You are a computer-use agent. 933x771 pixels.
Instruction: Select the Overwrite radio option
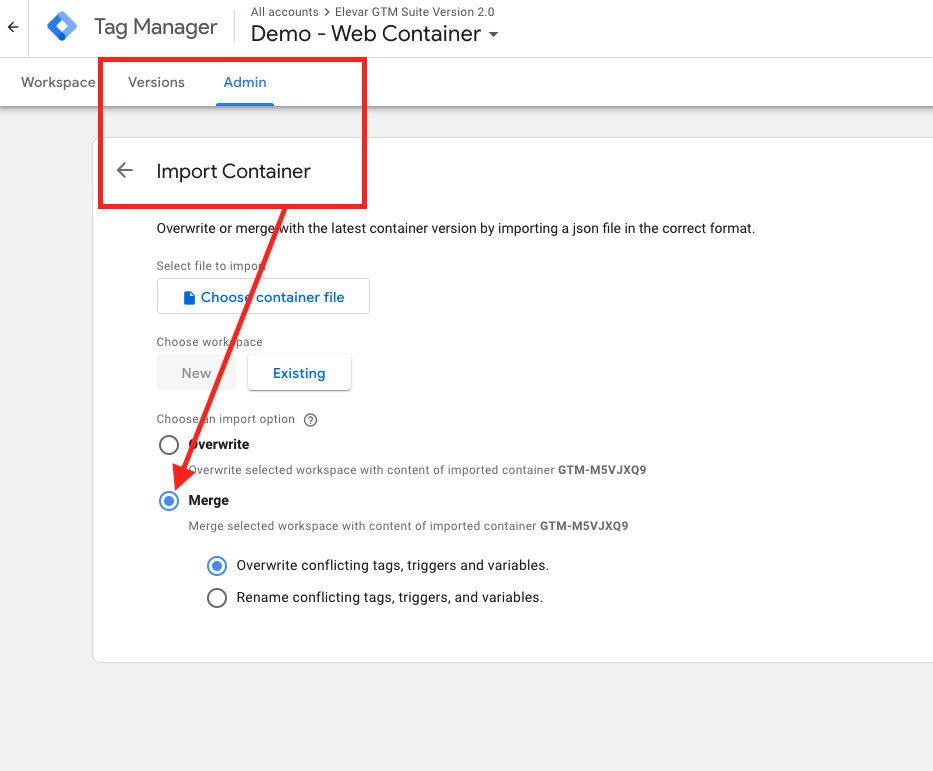pyautogui.click(x=169, y=445)
